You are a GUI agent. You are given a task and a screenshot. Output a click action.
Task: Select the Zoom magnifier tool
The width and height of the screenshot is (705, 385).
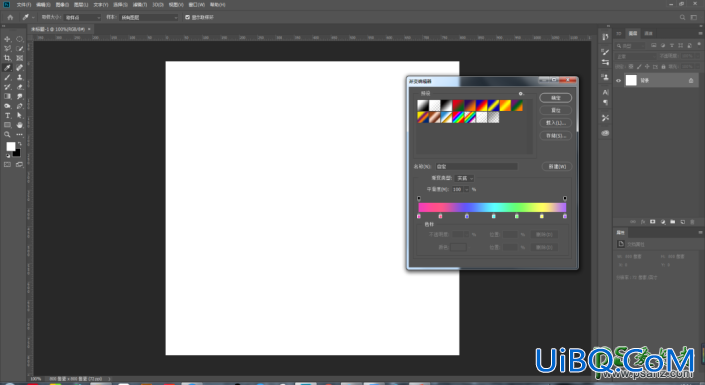[7, 134]
